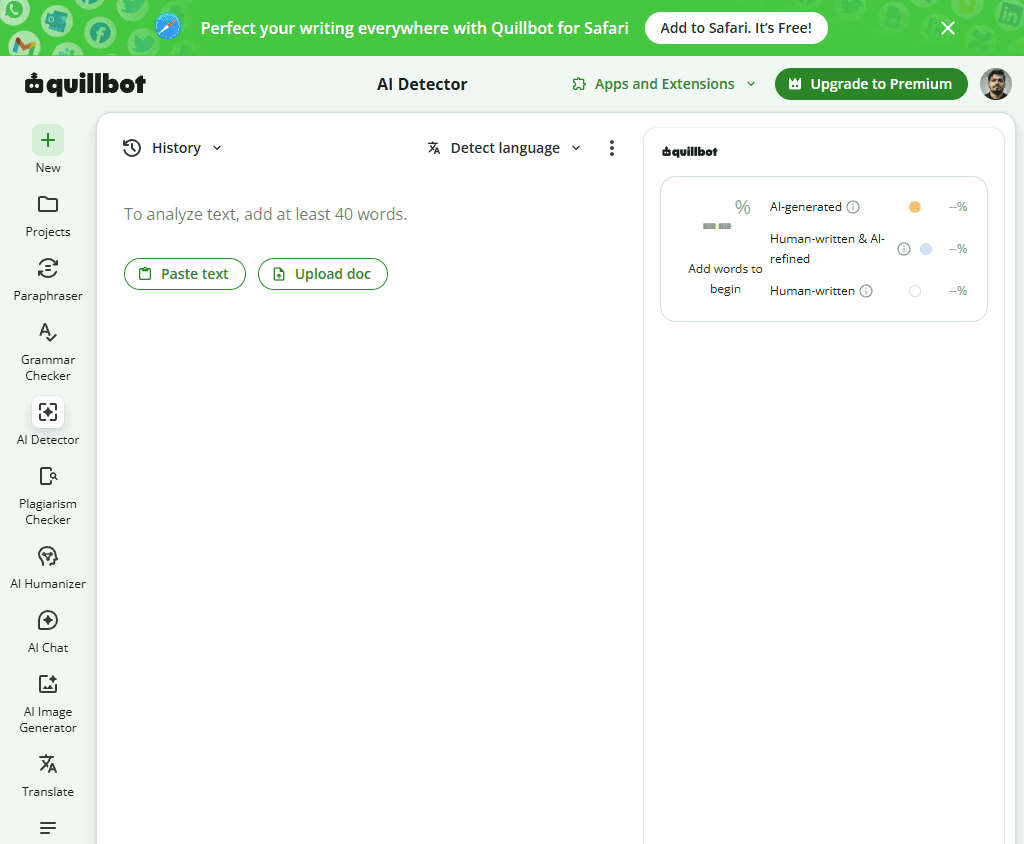Click the orange AI-generated color dot
This screenshot has width=1024, height=844.
(915, 207)
